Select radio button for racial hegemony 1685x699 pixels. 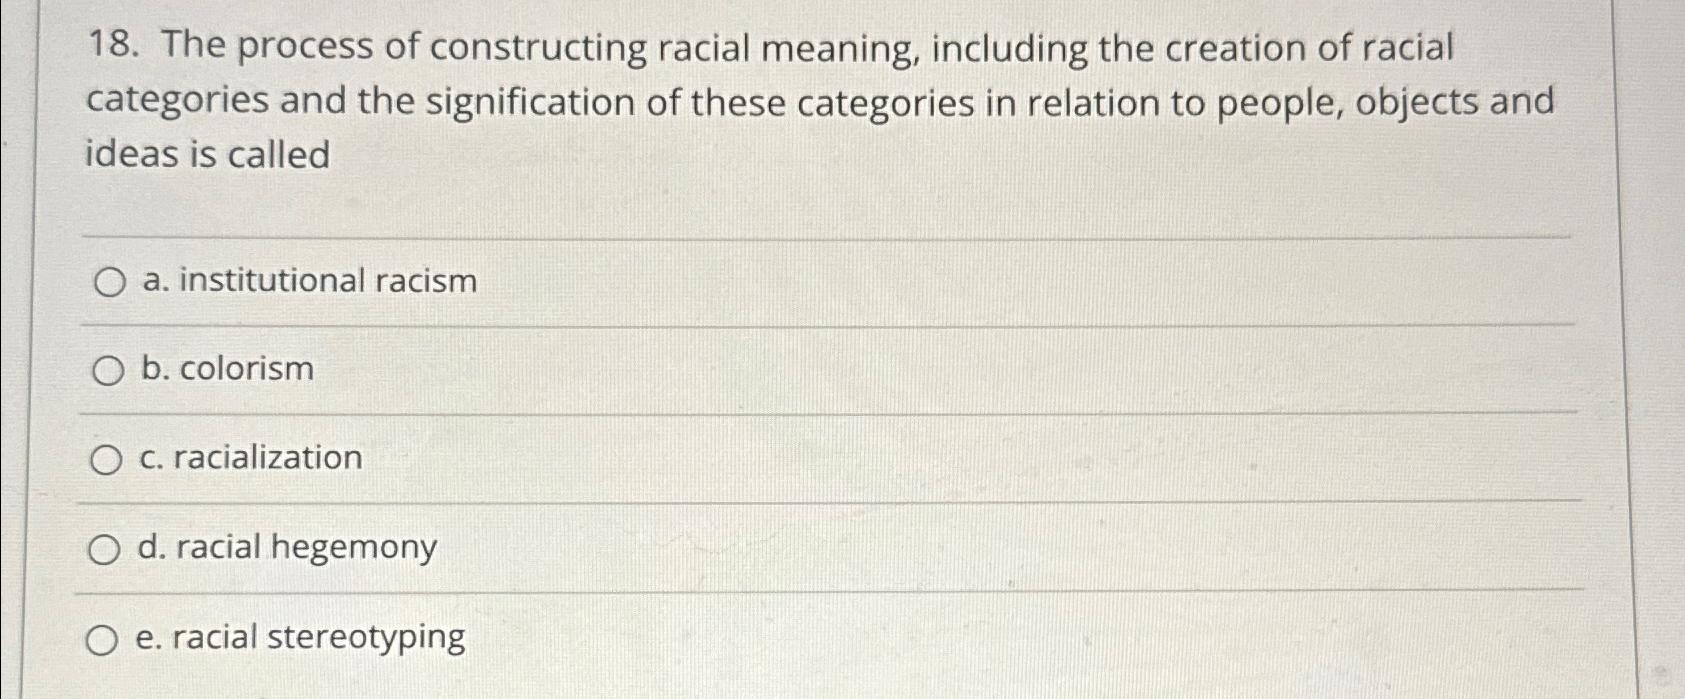click(107, 549)
